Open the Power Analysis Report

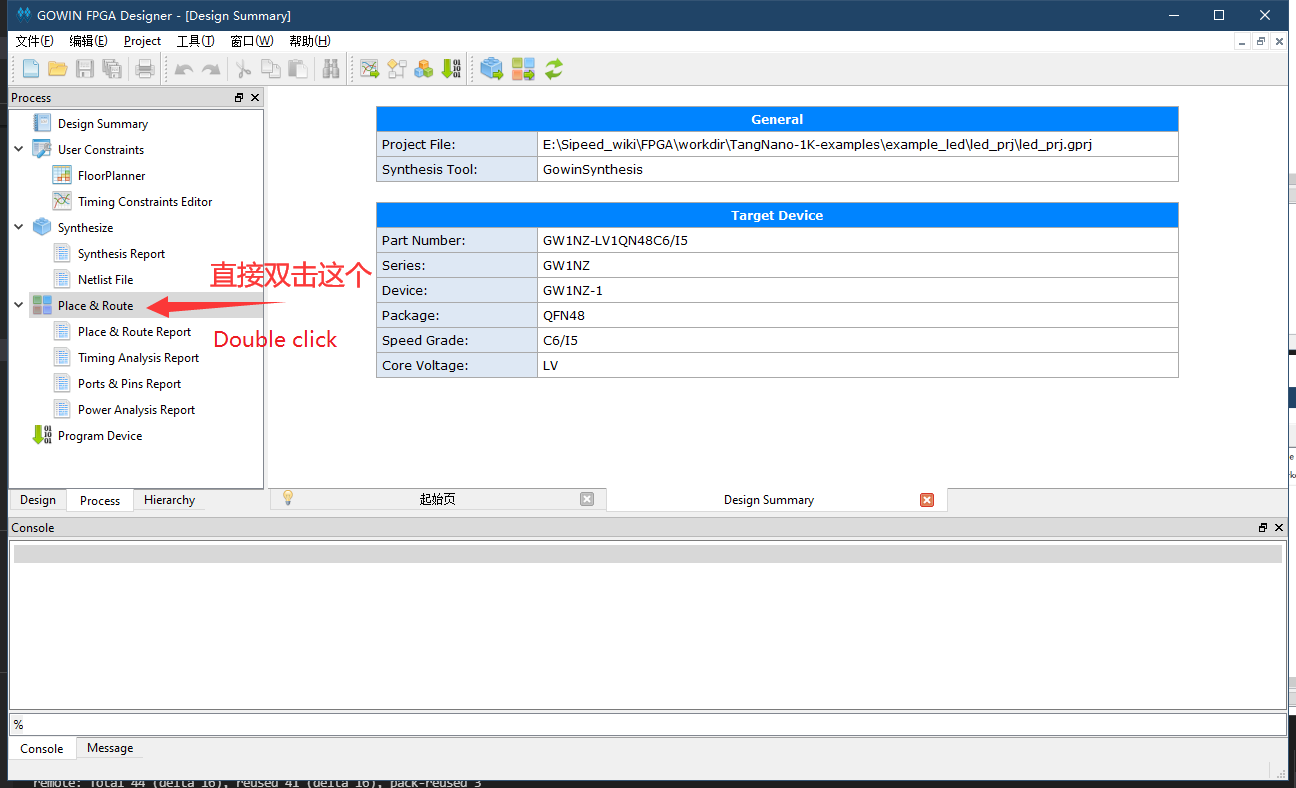[136, 409]
